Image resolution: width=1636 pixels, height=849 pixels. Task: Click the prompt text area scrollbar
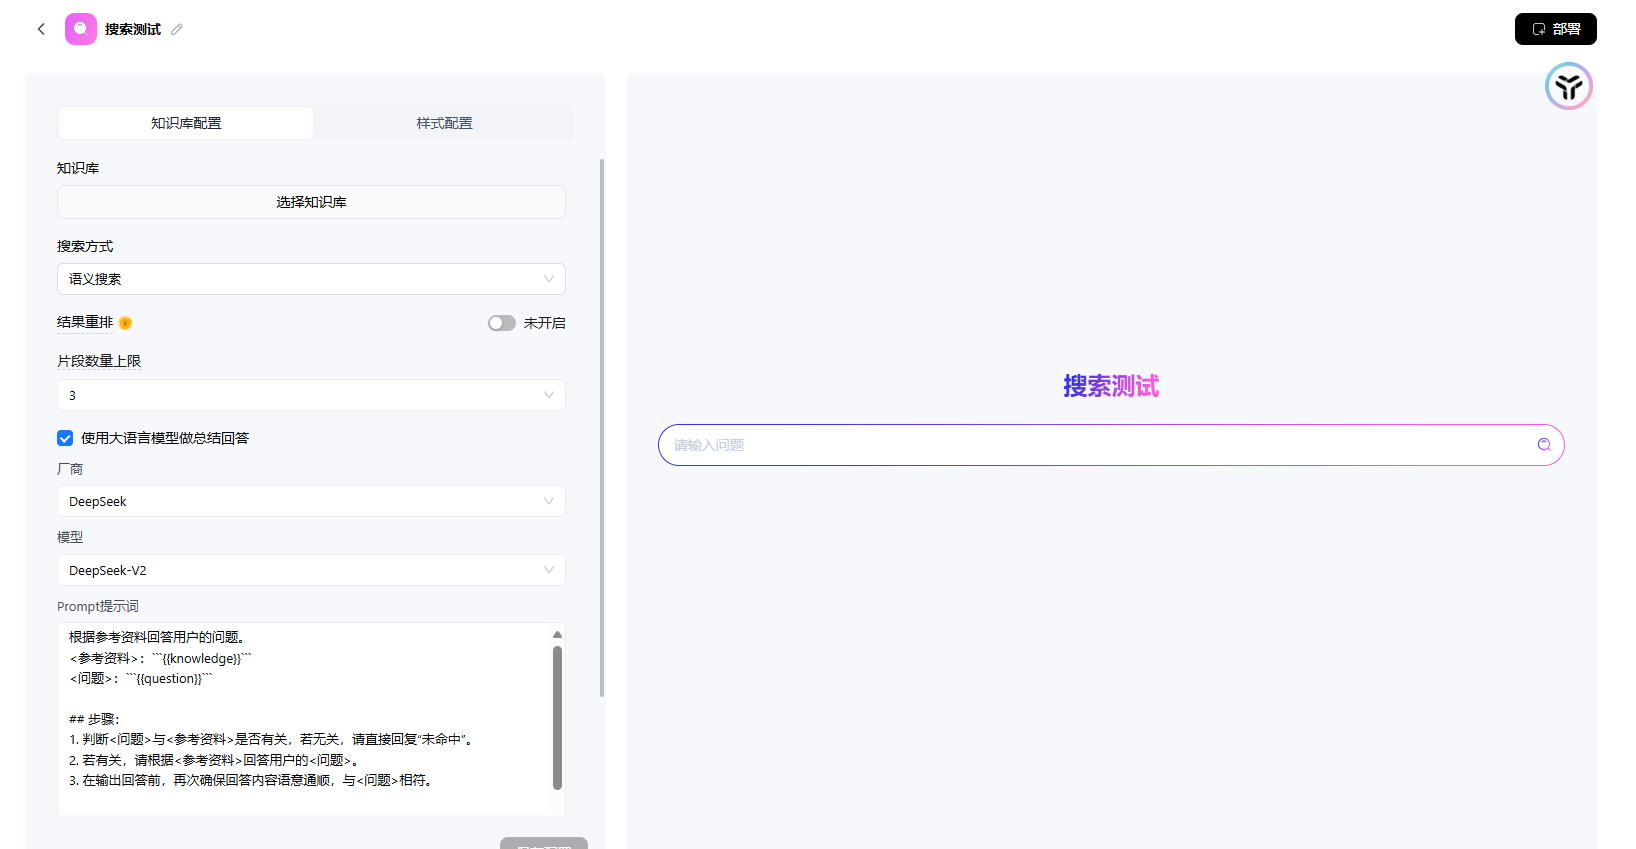click(x=557, y=717)
